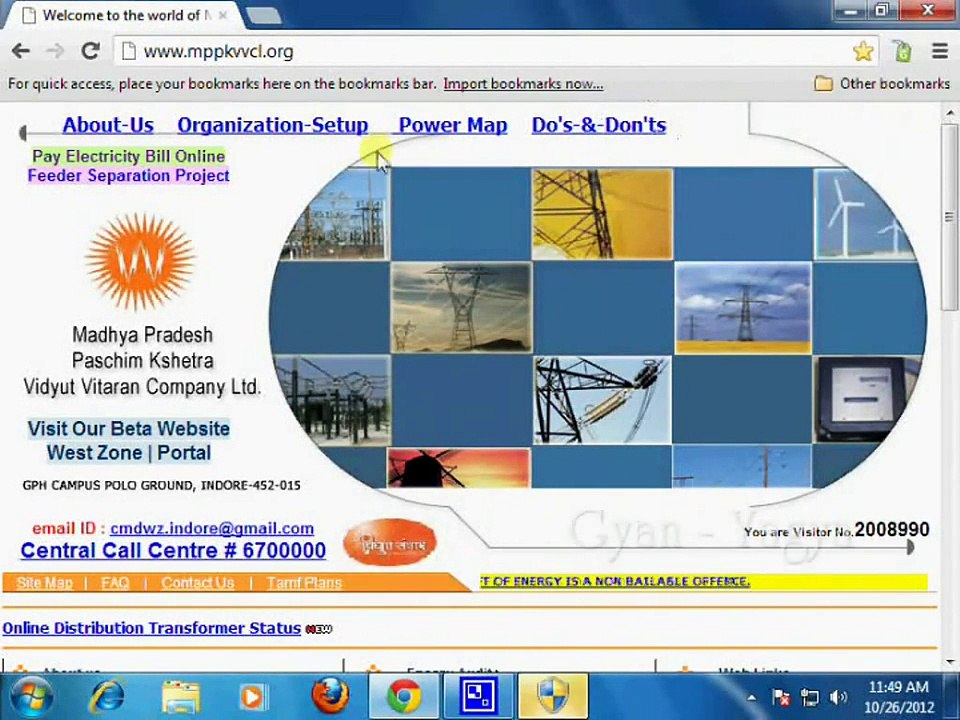This screenshot has height=720, width=960.
Task: Open the Do's-&-Don'ts menu link
Action: tap(599, 125)
